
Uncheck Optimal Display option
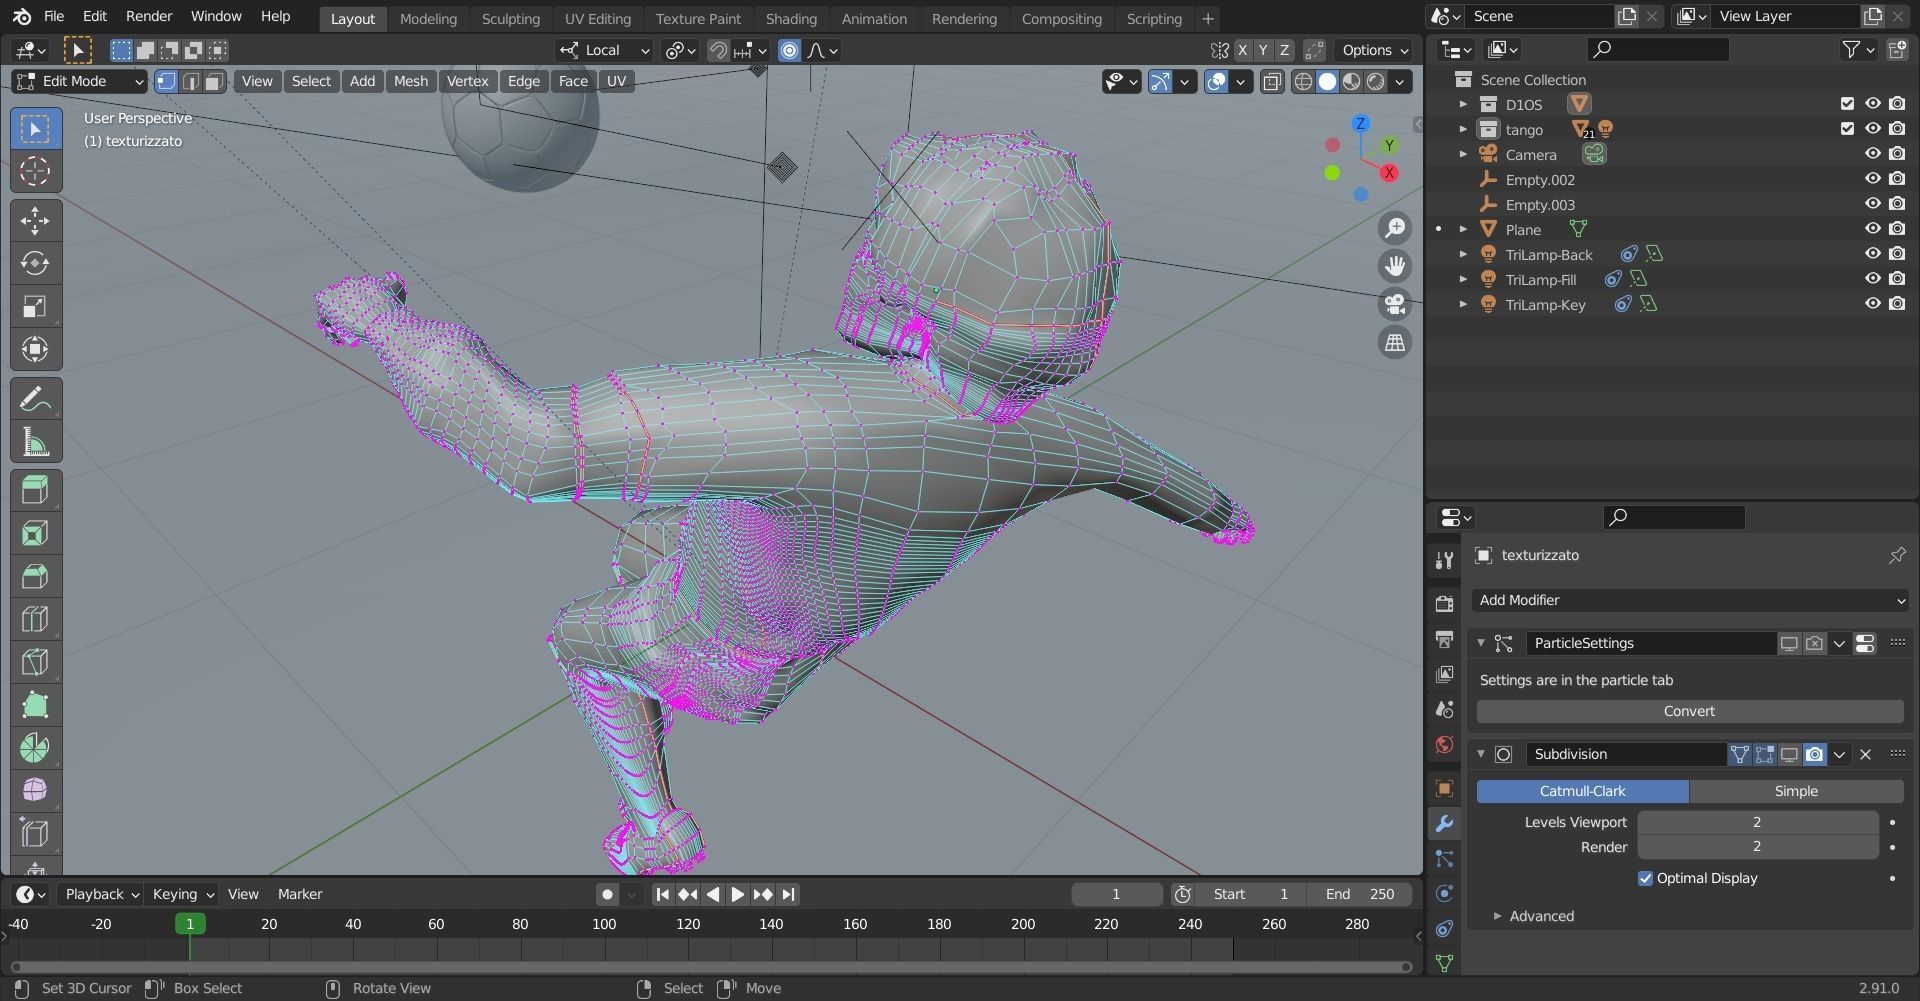(x=1645, y=879)
